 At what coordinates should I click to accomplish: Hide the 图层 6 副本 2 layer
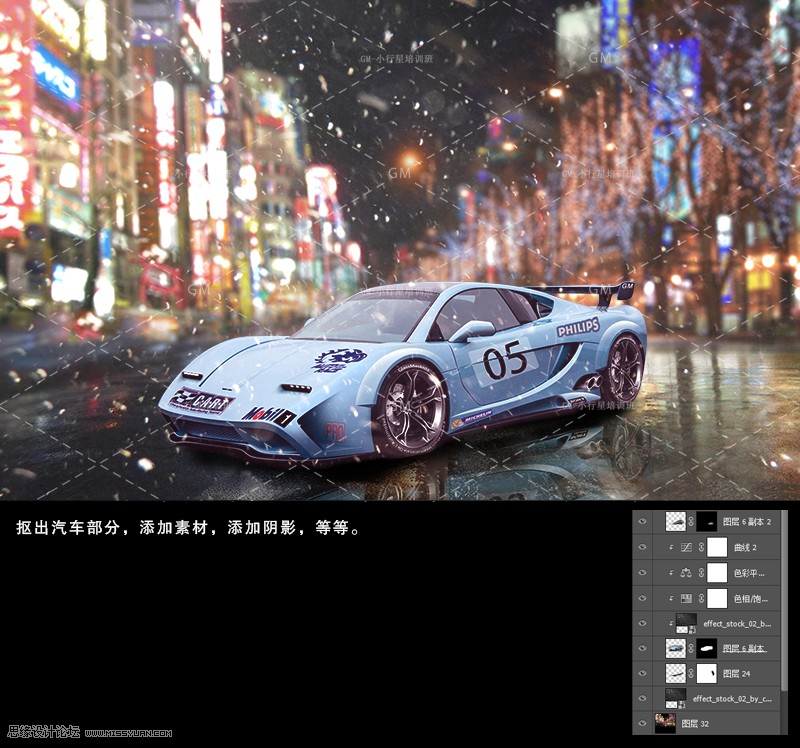click(x=642, y=521)
